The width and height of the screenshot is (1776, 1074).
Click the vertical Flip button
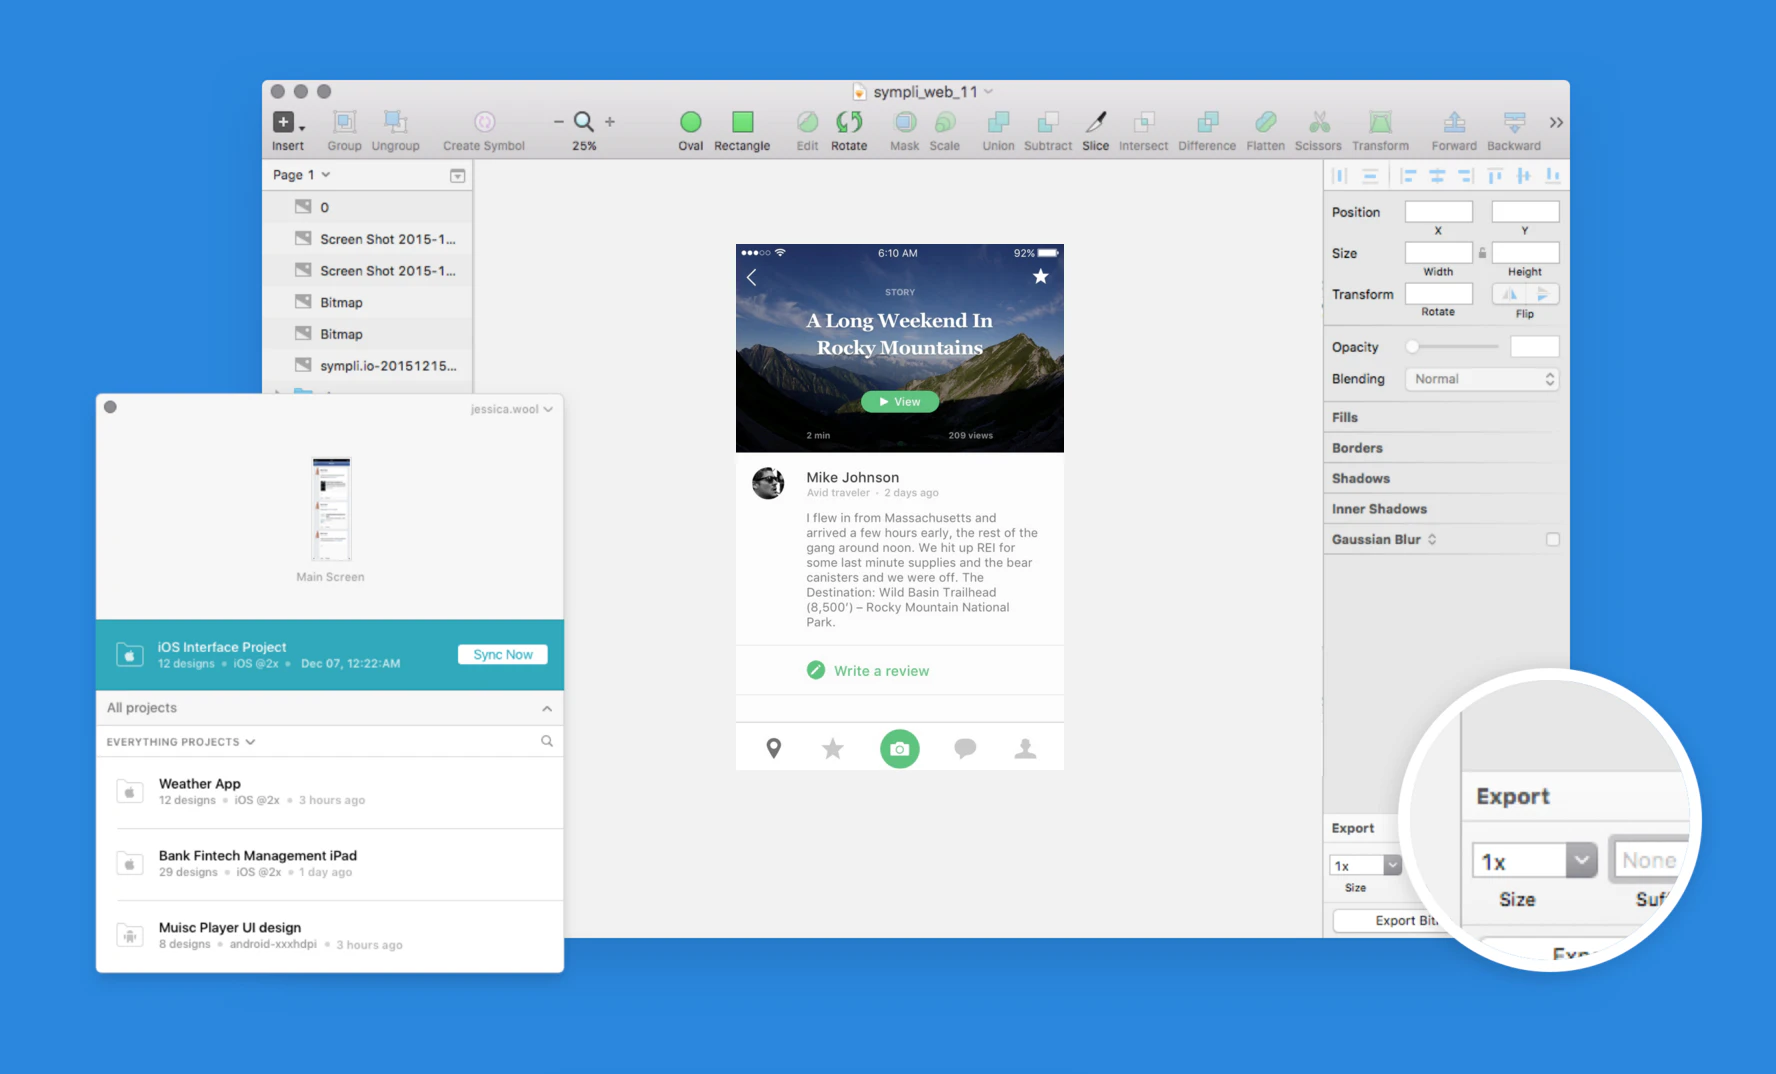tap(1543, 294)
